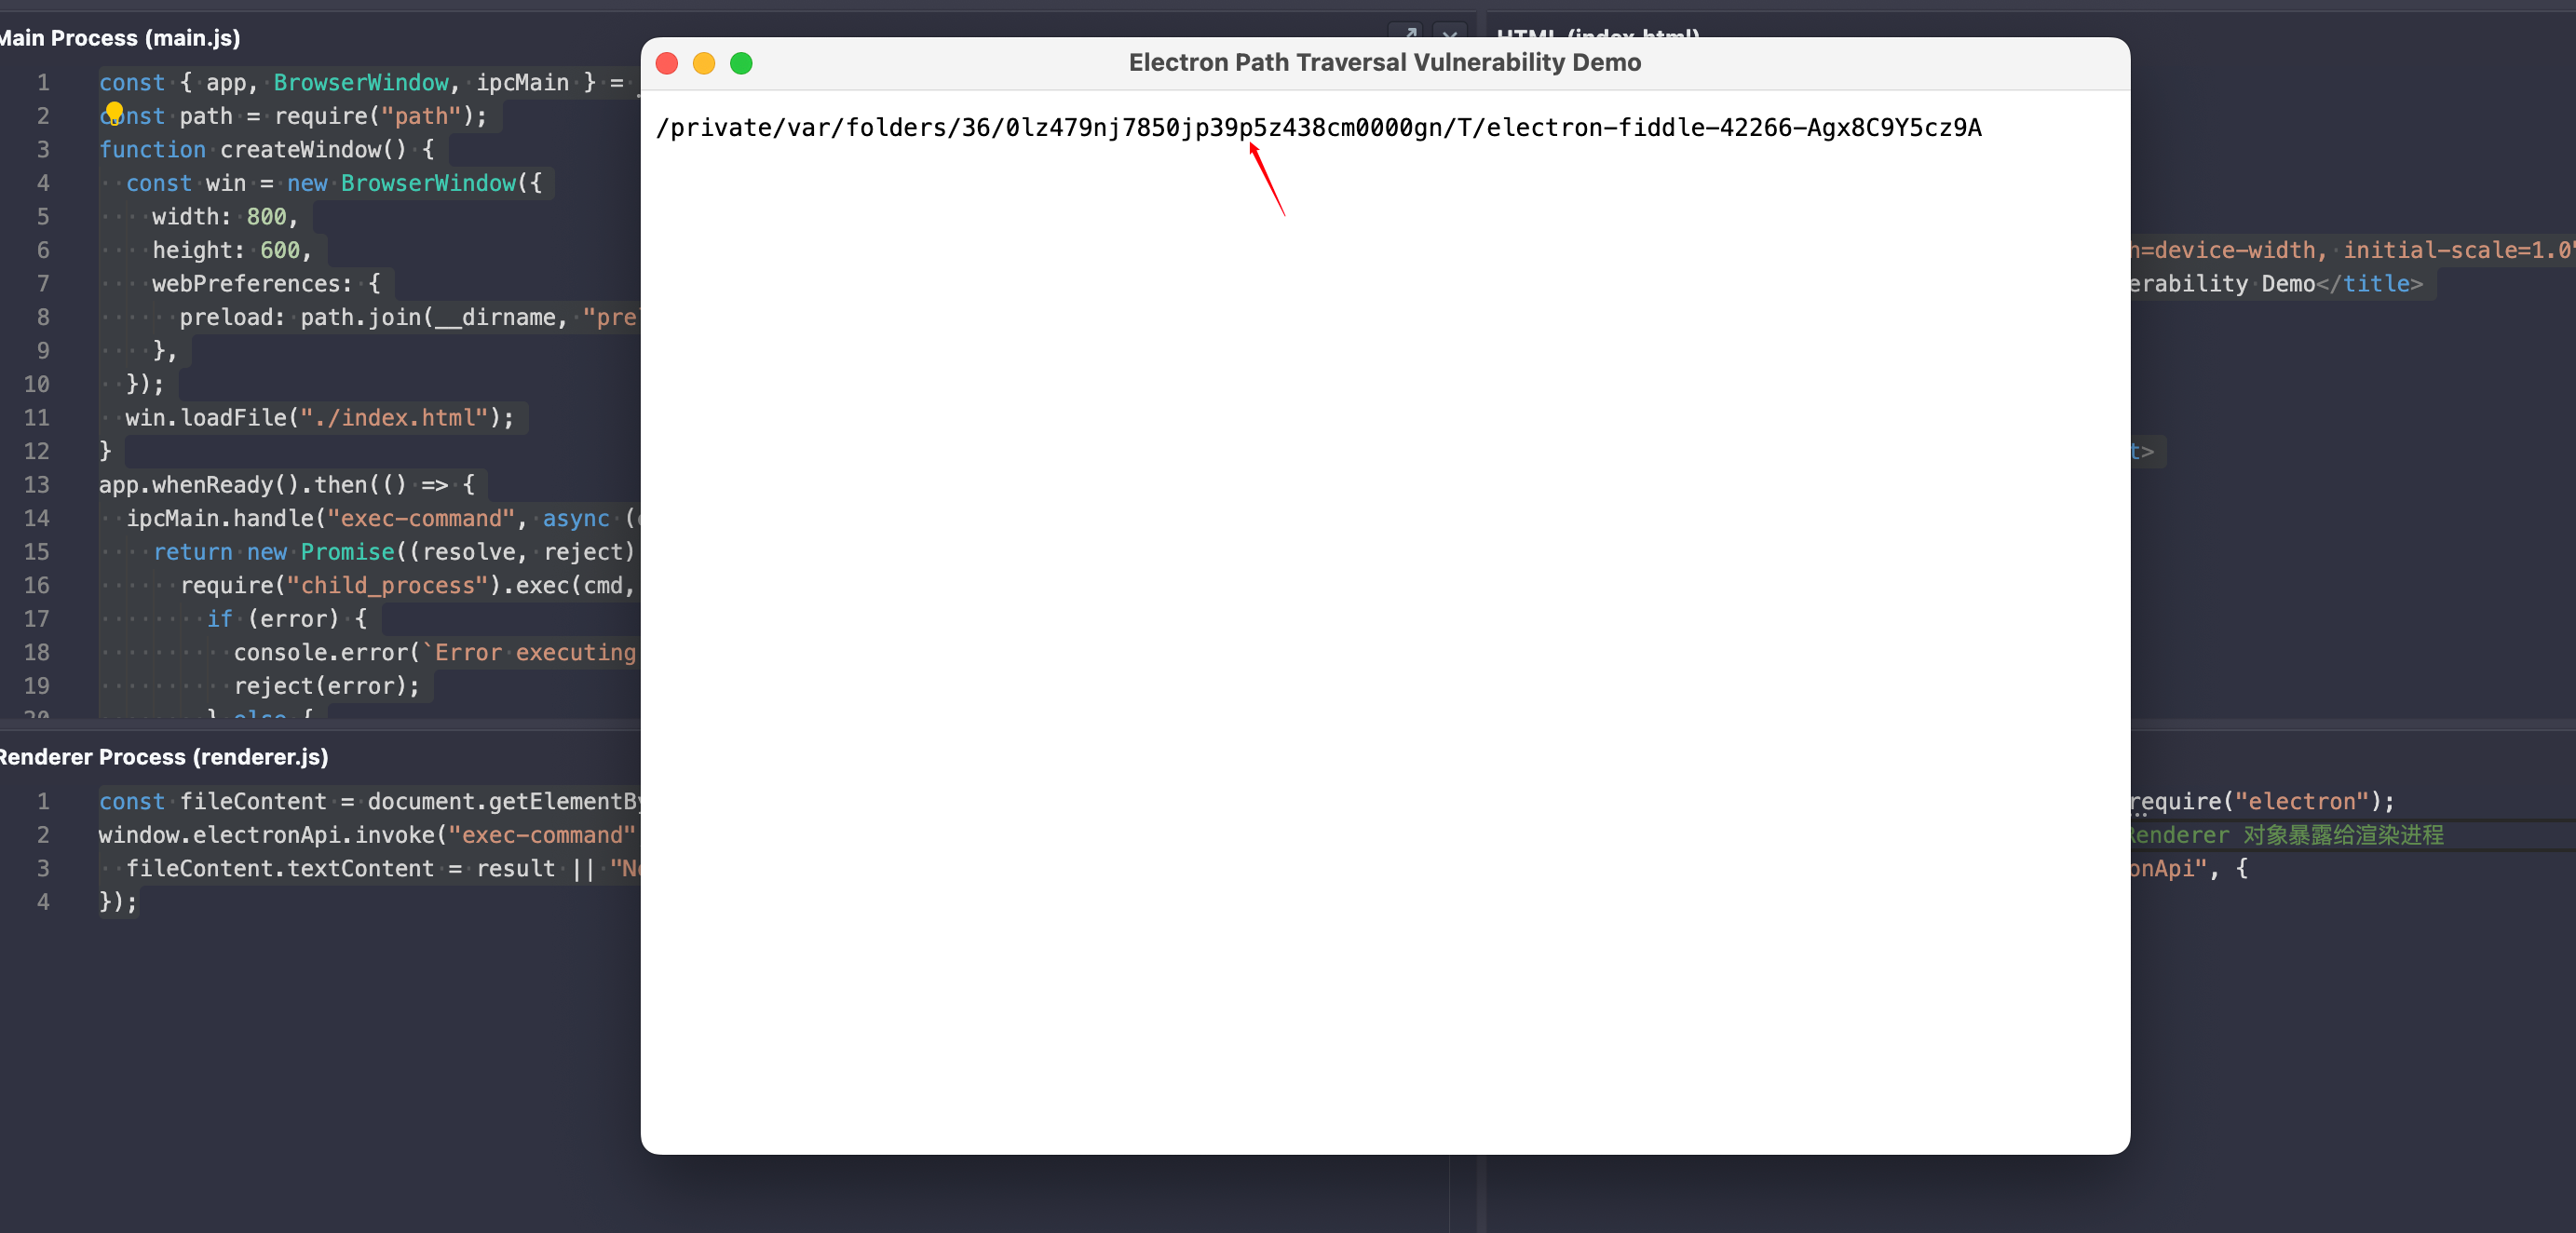Click the function createWindow() line
2576x1233 pixels.
point(266,150)
